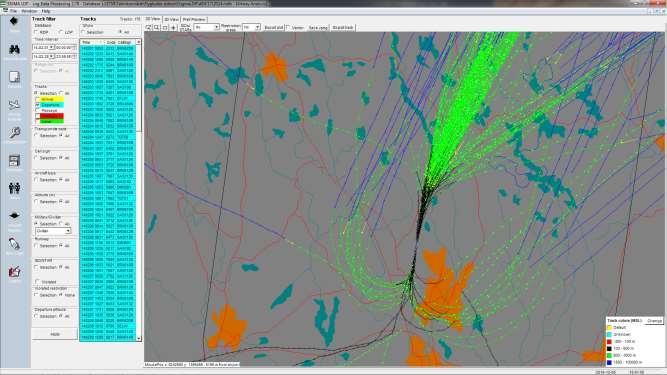Select the aircraft icon in left sidebar
Viewport: 667px width, 375px height.
[14, 105]
